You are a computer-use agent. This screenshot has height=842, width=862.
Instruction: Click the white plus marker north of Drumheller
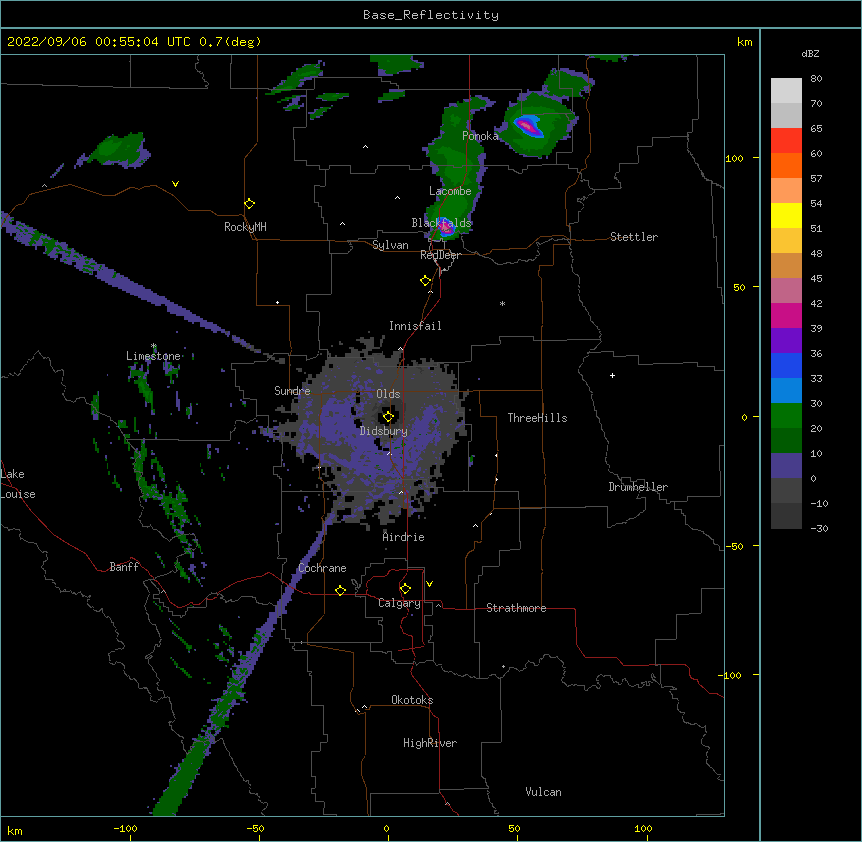612,375
